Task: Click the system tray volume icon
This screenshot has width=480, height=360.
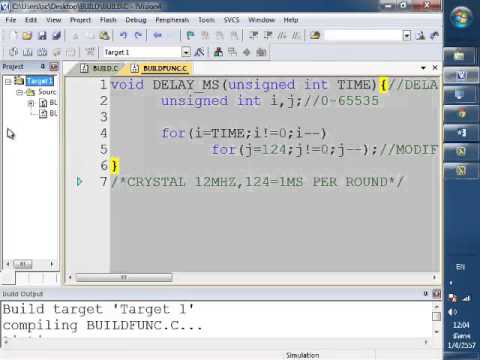Action: pos(452,312)
